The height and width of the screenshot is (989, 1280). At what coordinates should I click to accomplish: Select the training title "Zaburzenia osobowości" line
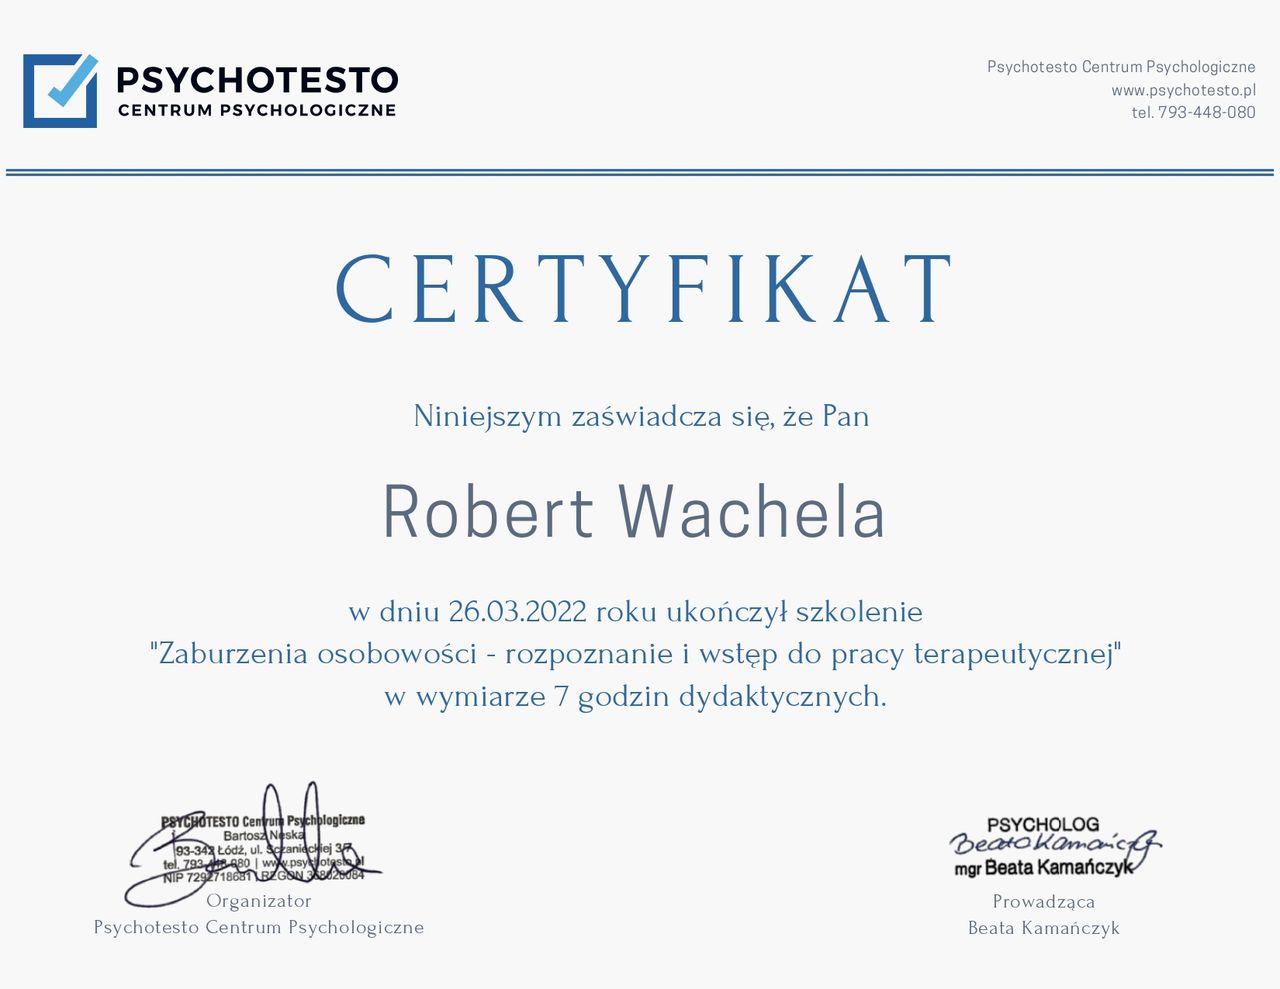click(x=635, y=654)
